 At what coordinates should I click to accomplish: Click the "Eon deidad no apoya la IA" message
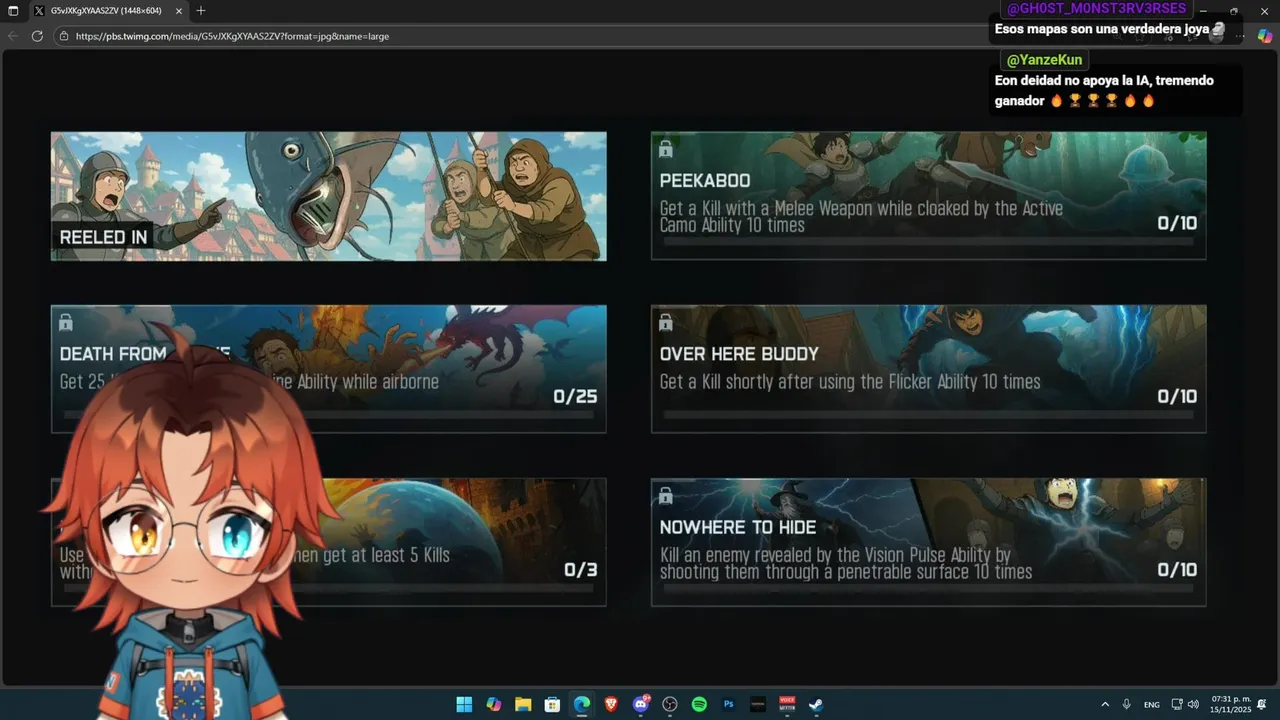point(1104,90)
